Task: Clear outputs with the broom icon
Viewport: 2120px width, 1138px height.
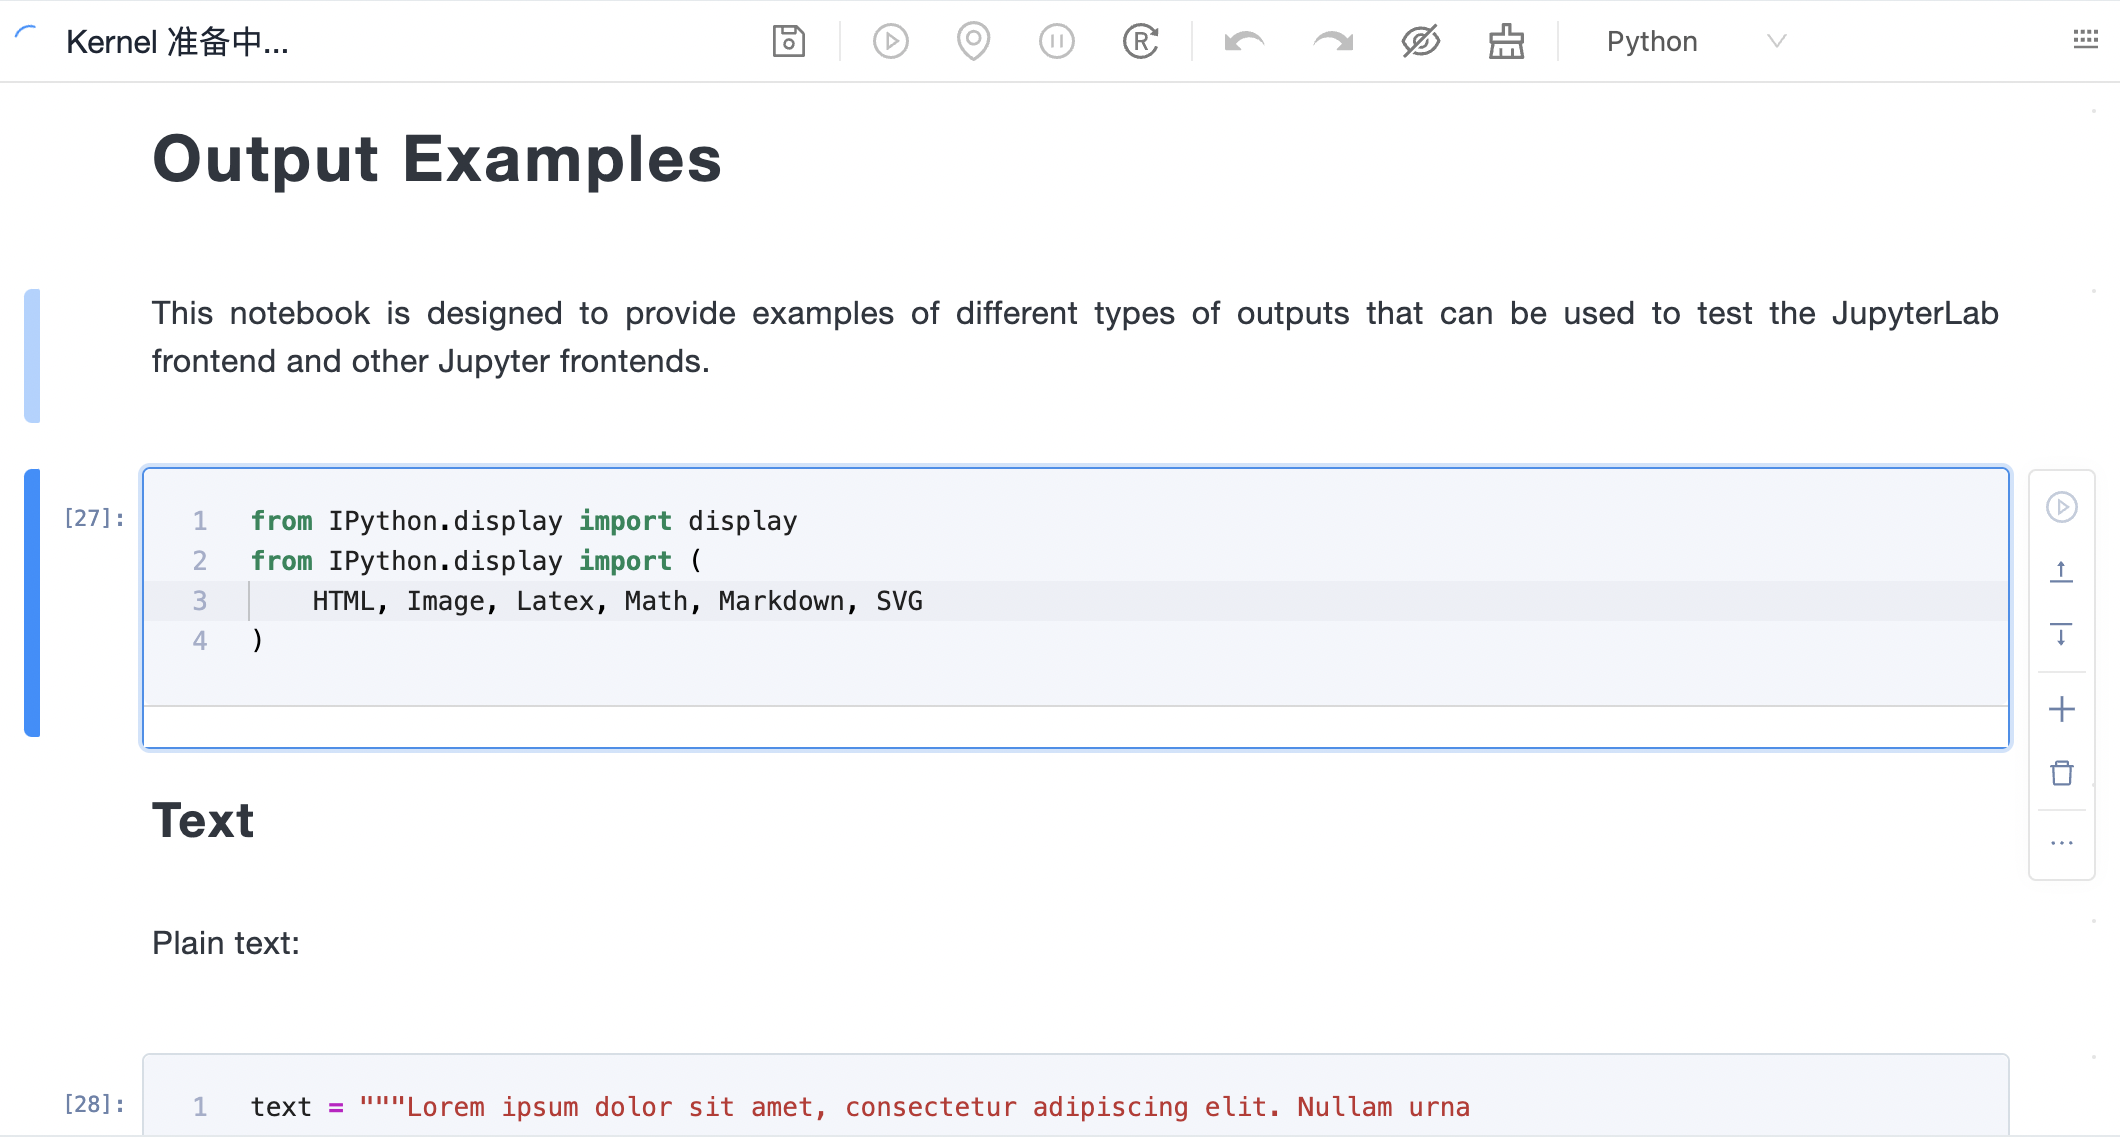Action: (x=1506, y=41)
